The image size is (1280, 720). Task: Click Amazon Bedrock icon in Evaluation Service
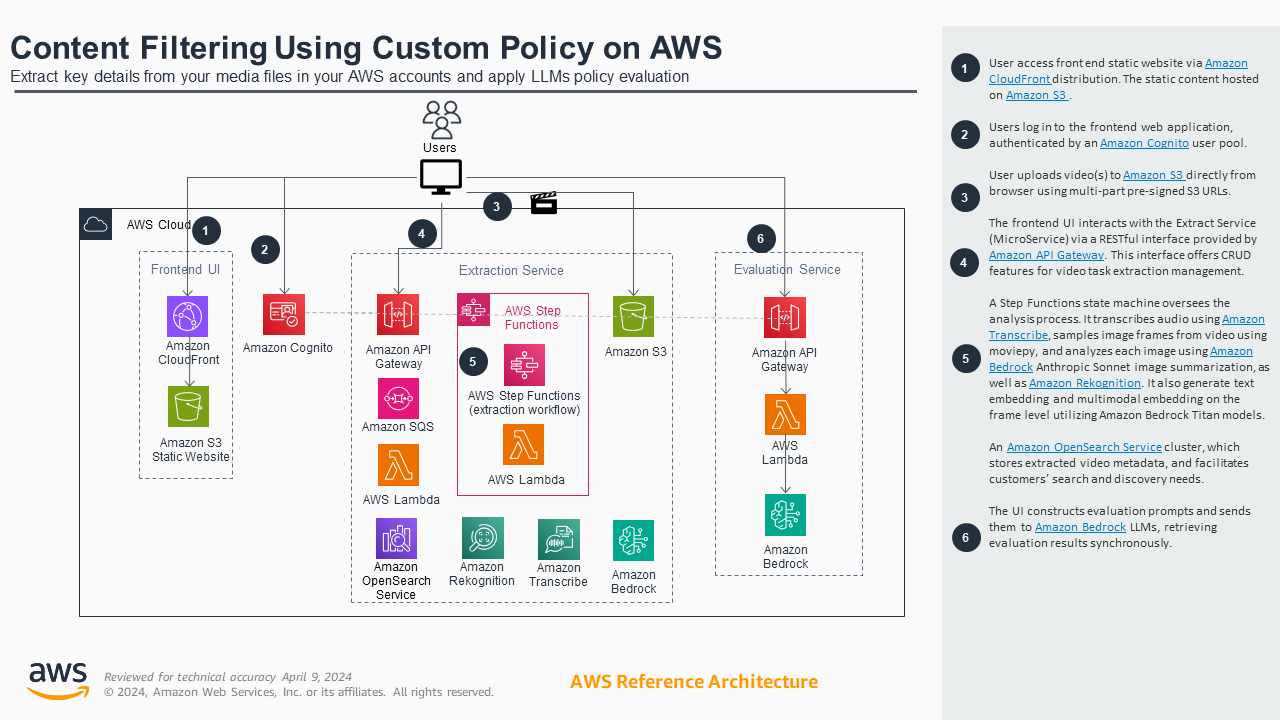(785, 515)
